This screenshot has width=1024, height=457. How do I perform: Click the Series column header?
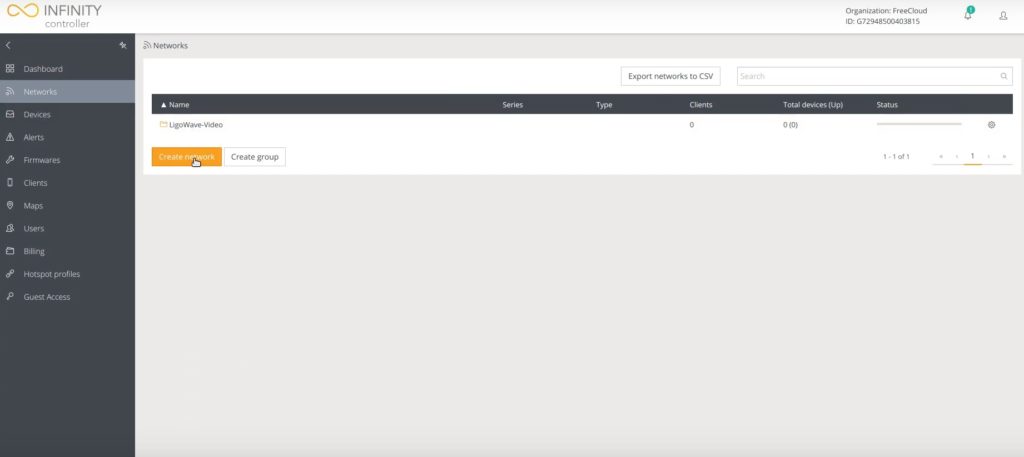(513, 104)
